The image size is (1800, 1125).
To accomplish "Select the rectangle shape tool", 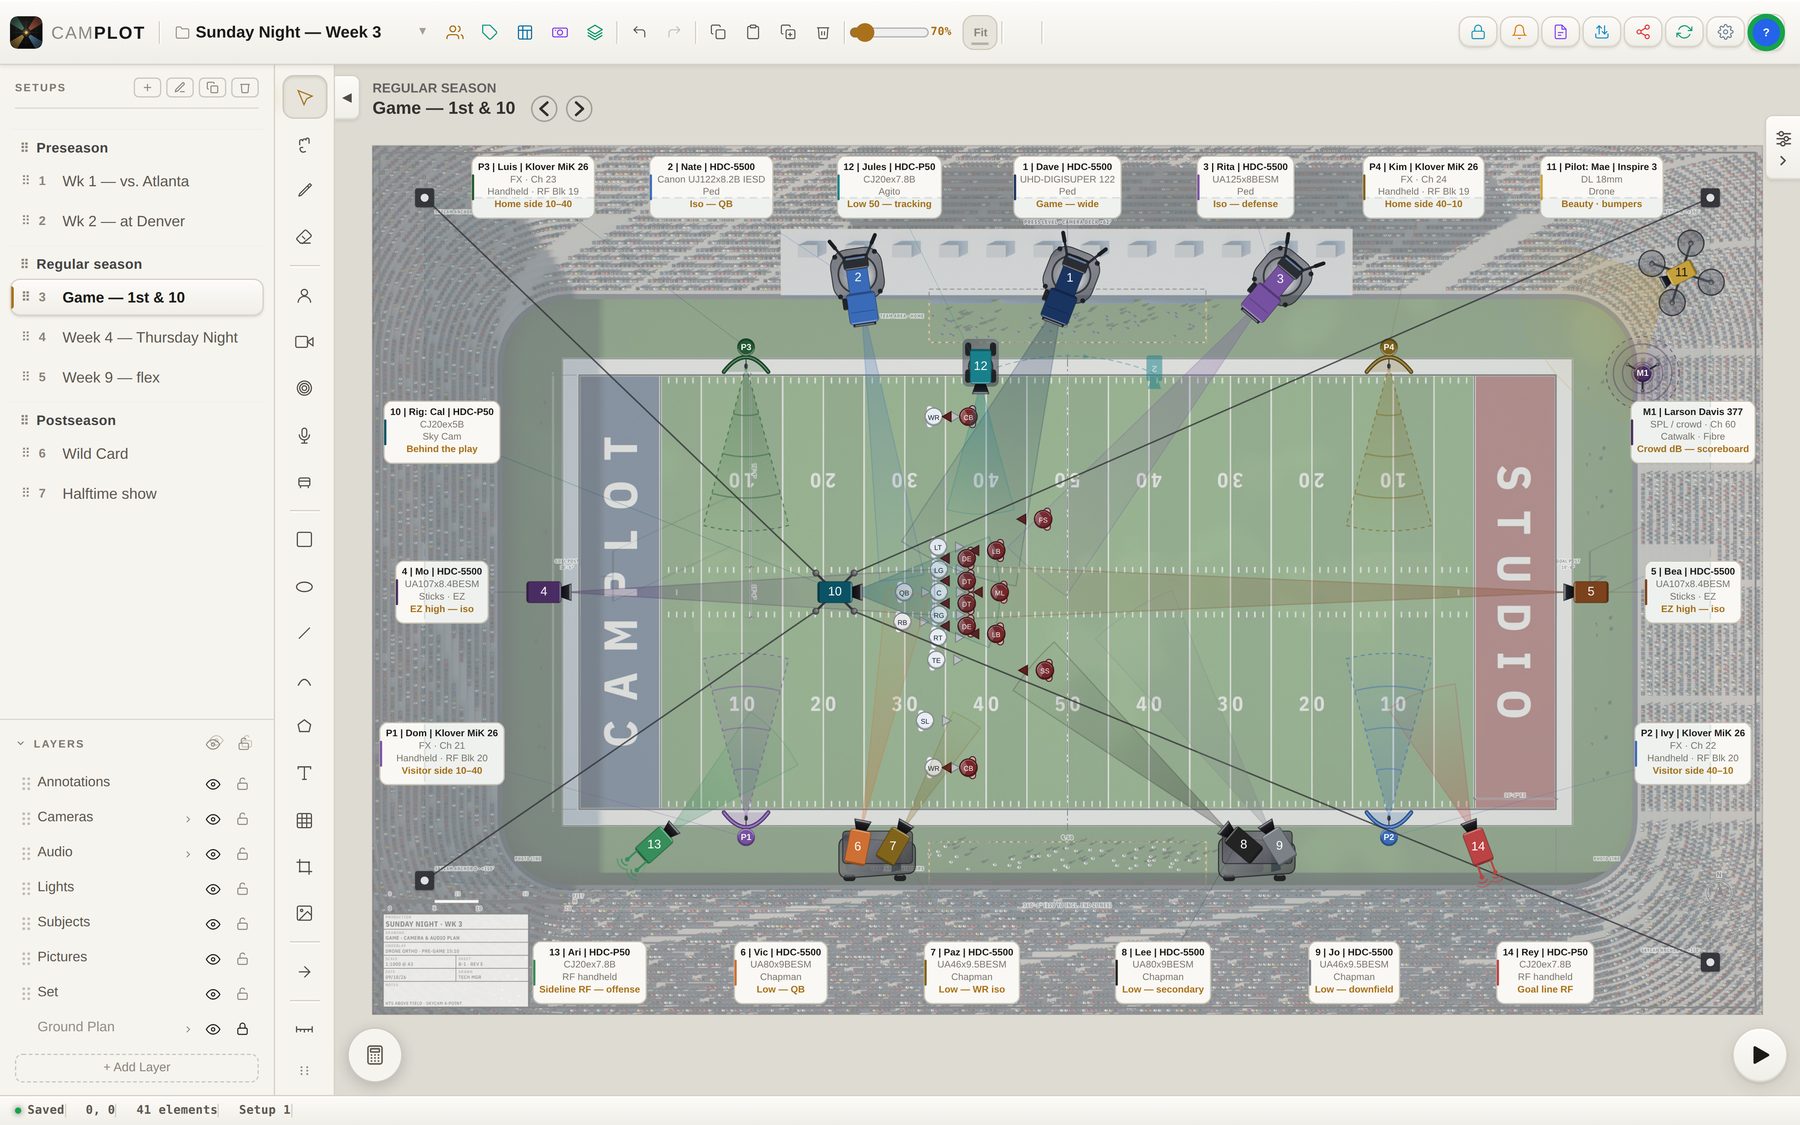I will point(305,539).
